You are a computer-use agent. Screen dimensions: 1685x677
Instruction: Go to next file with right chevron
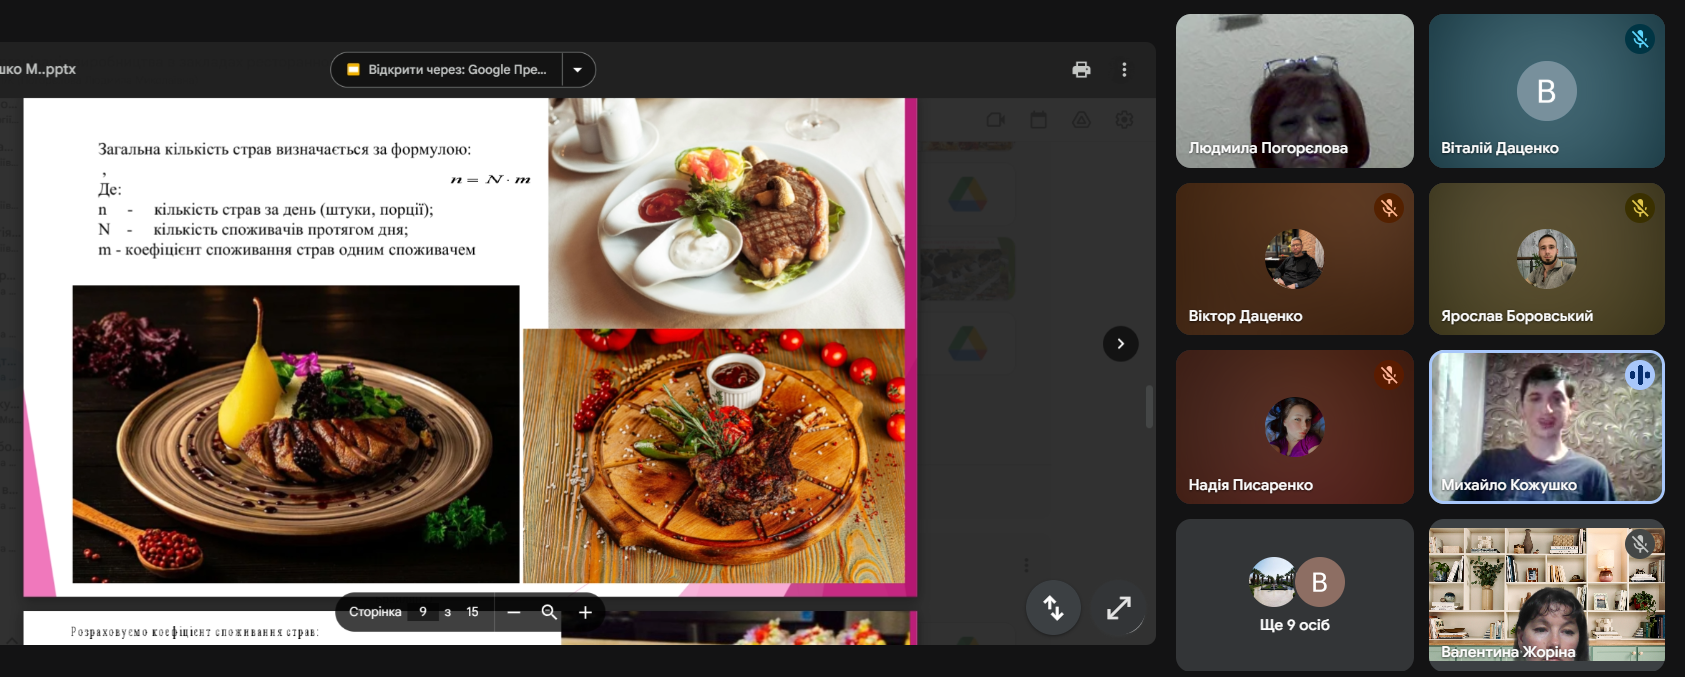pyautogui.click(x=1120, y=344)
